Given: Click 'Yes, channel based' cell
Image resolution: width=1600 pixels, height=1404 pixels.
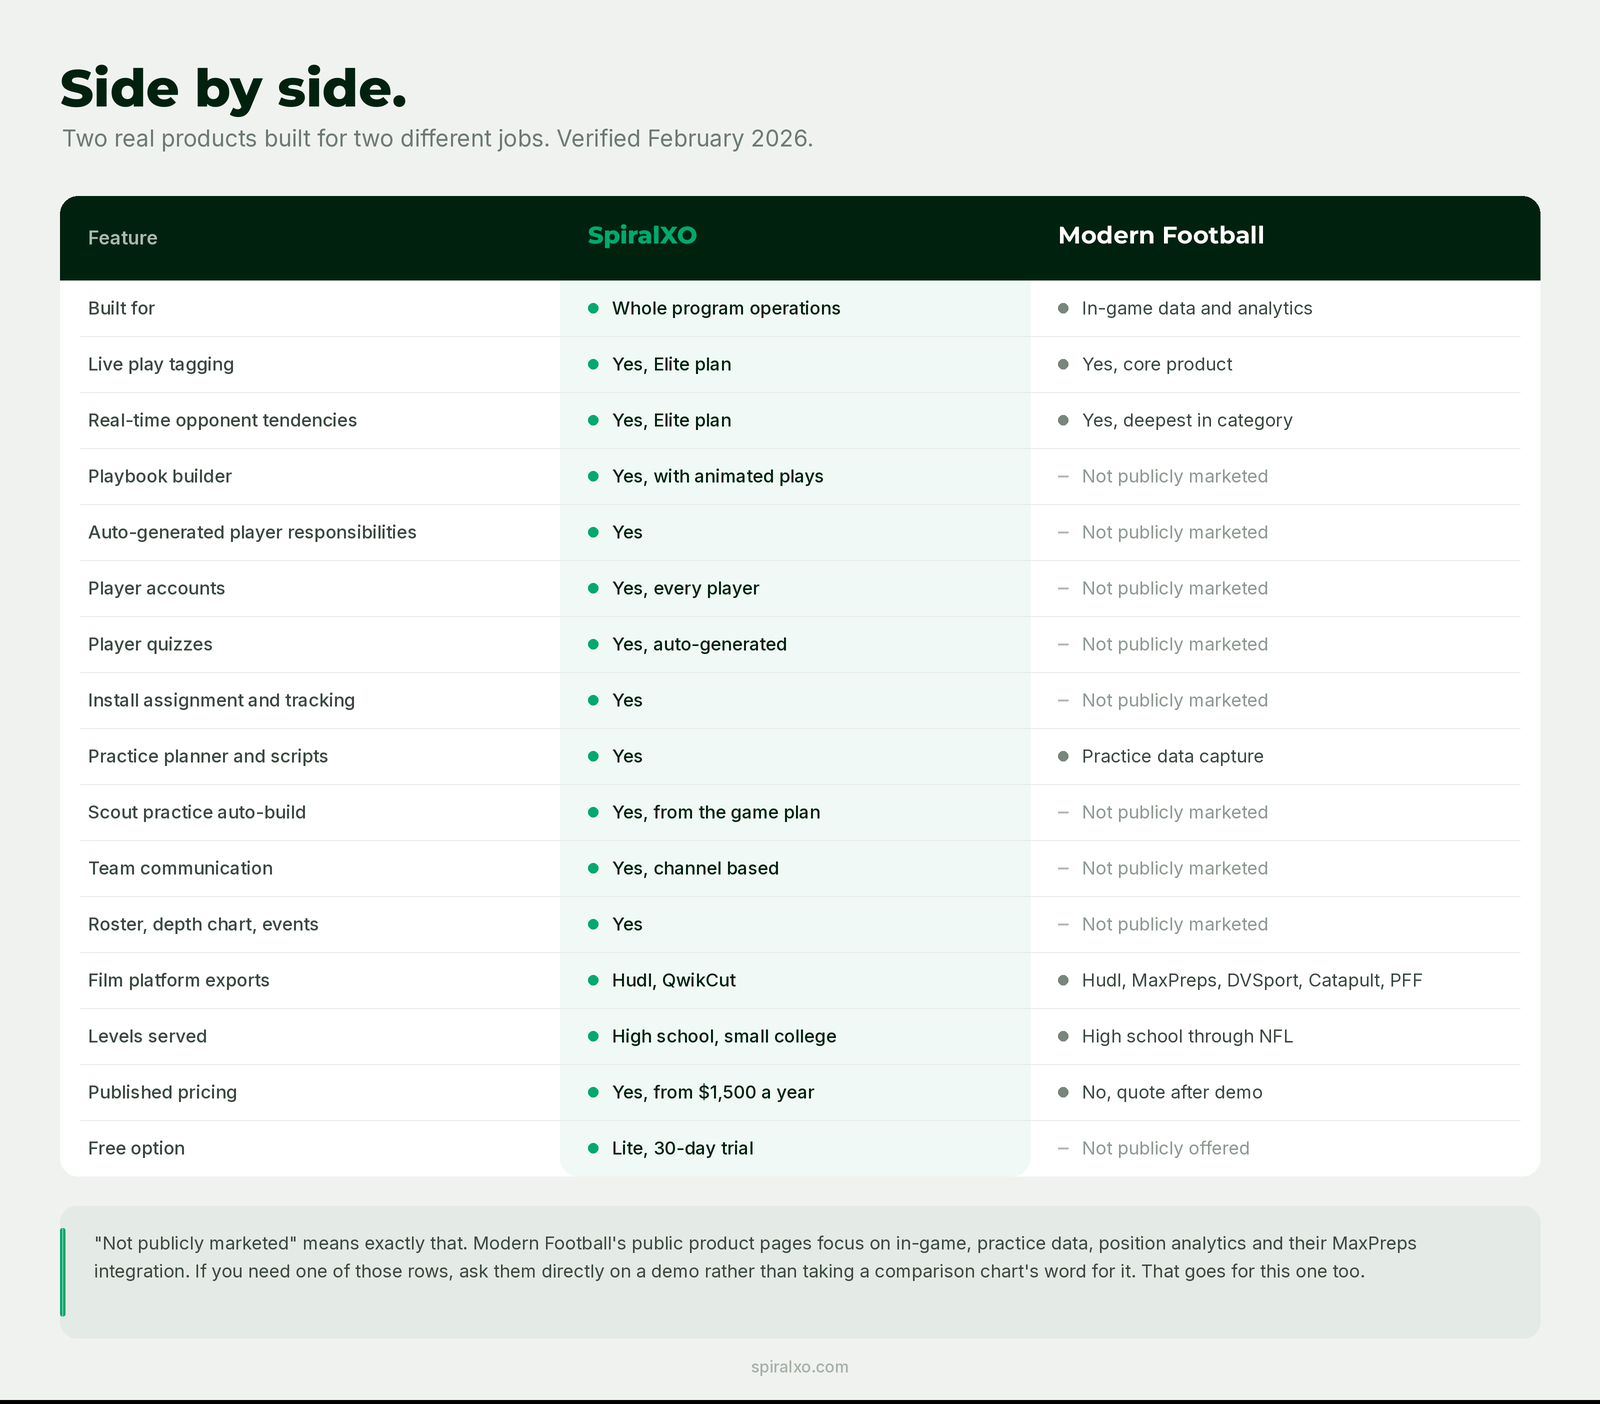Looking at the screenshot, I should coord(695,868).
